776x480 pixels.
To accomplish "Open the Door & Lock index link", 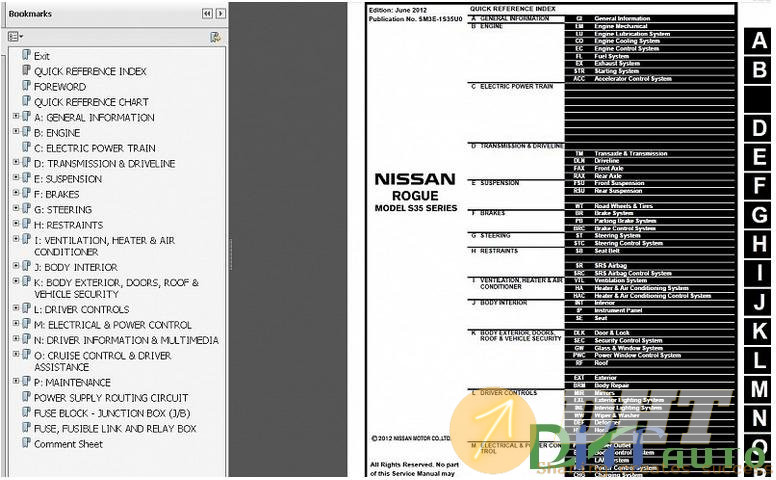I will 612,333.
